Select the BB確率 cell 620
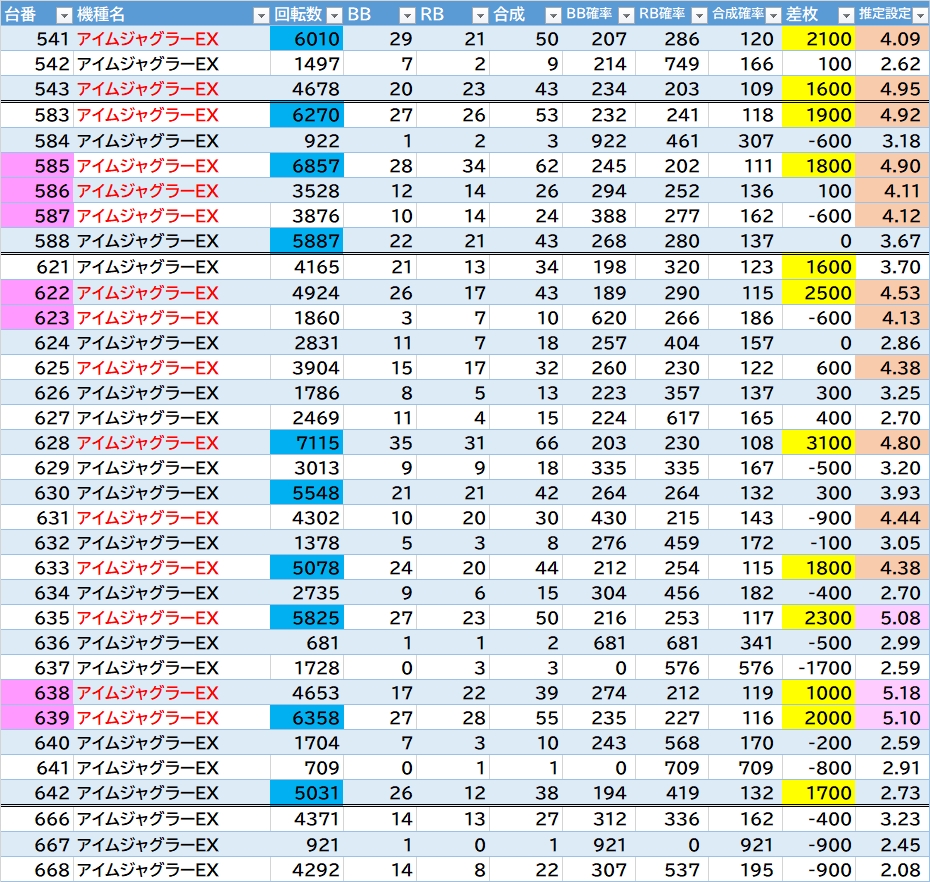The height and width of the screenshot is (882, 930). pos(599,317)
